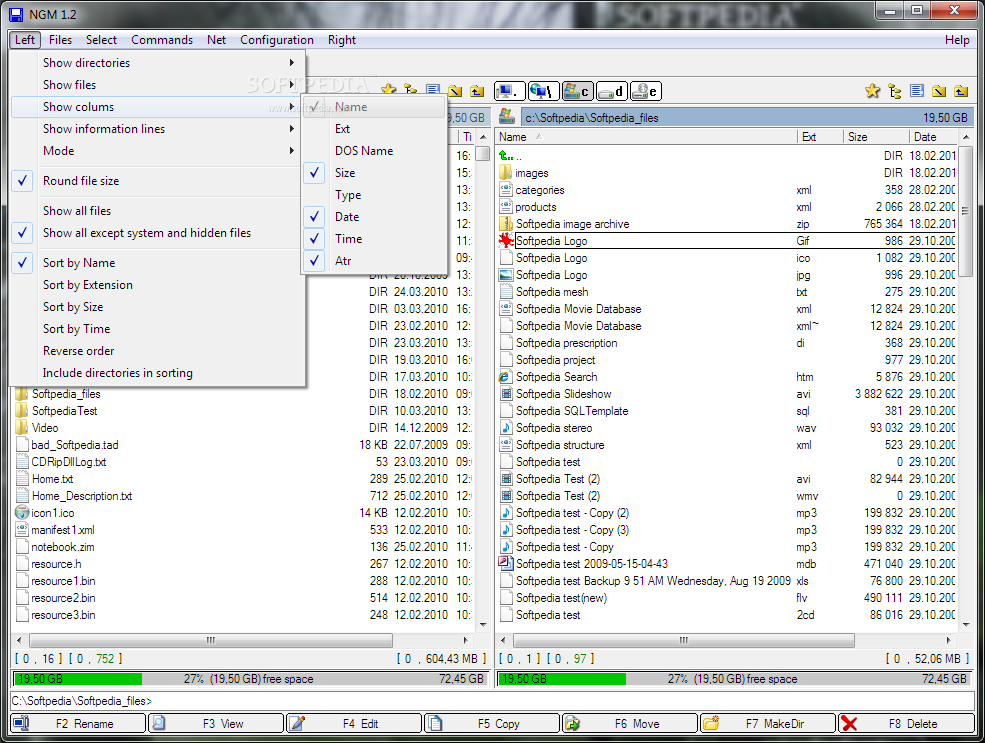This screenshot has width=985, height=743.
Task: Click the F6 Move button
Action: 630,724
